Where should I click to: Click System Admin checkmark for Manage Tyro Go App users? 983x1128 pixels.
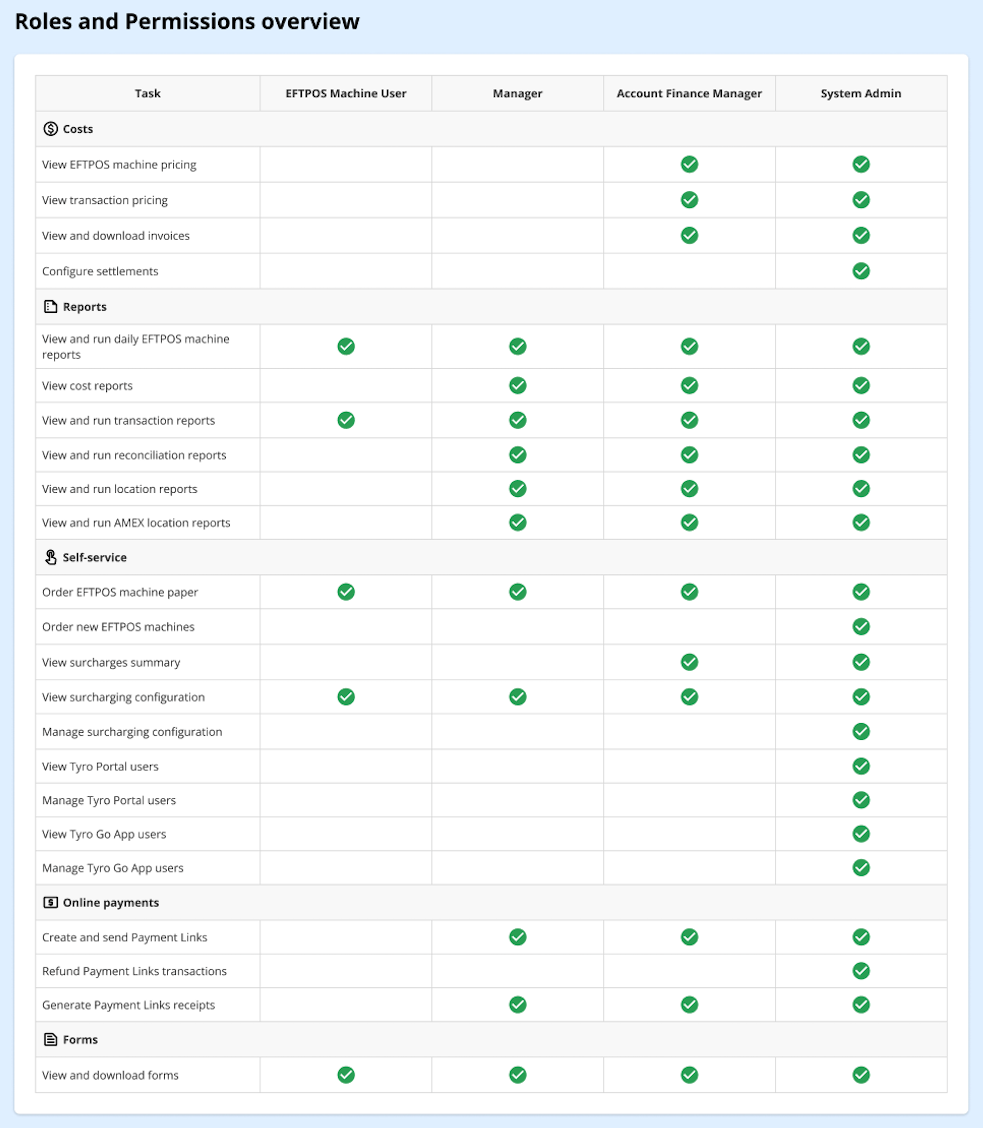click(861, 868)
